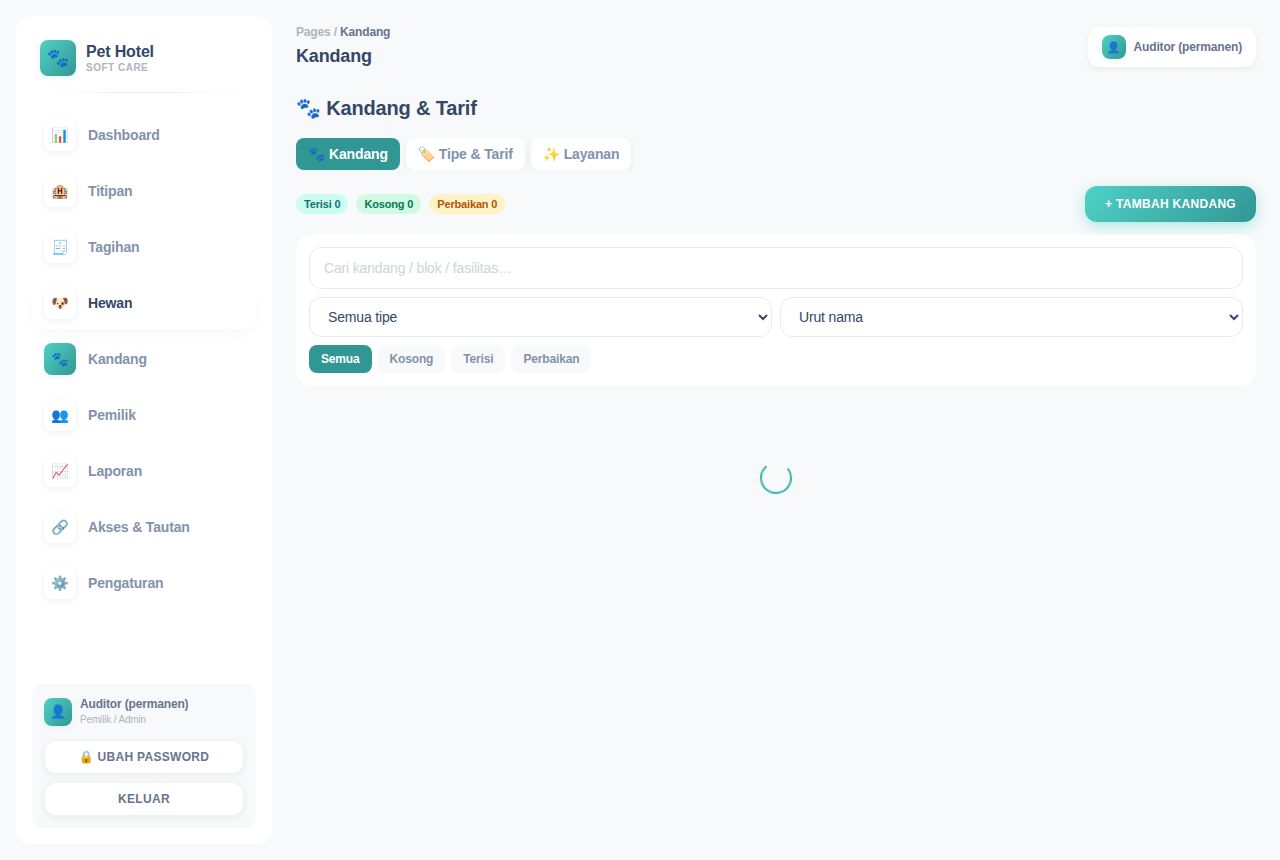Select the Tagihan receipt icon
This screenshot has width=1280, height=860.
[x=60, y=247]
